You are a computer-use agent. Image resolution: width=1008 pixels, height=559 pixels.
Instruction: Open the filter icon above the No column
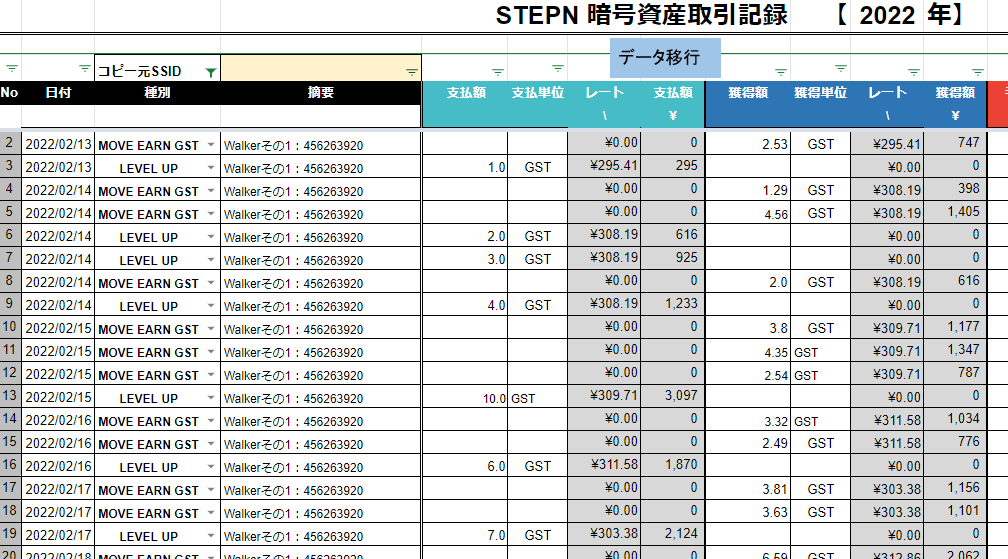click(x=11, y=70)
